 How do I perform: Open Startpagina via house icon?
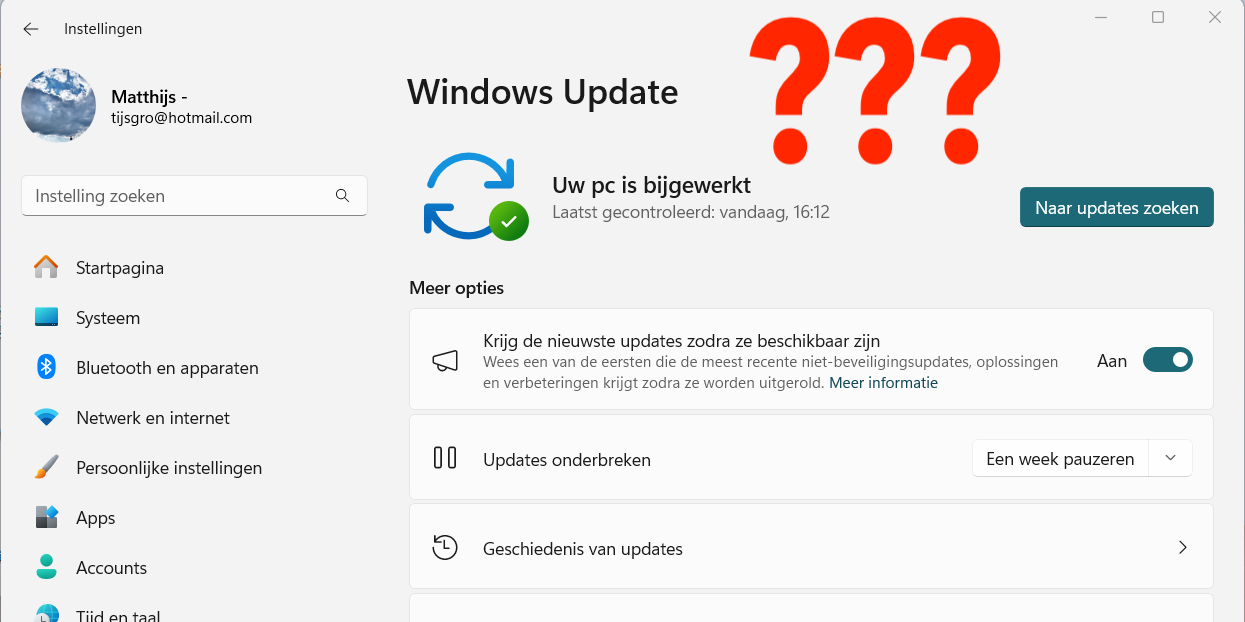pyautogui.click(x=46, y=267)
